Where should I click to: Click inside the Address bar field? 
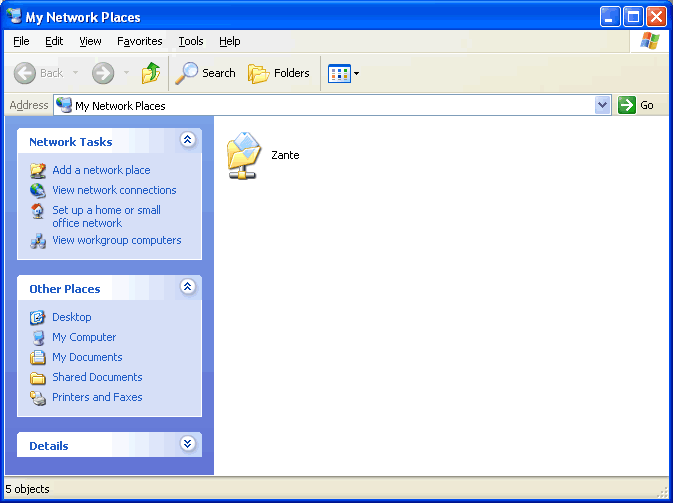pos(330,105)
